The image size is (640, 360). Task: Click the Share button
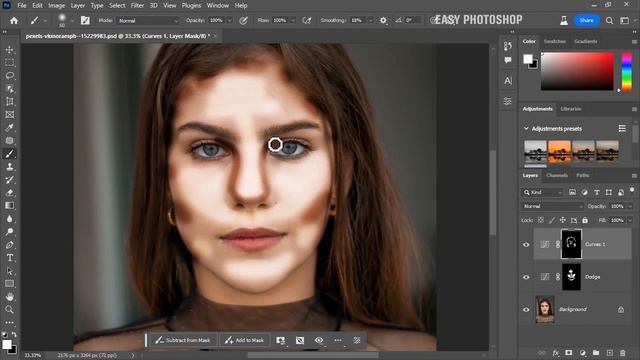[586, 20]
